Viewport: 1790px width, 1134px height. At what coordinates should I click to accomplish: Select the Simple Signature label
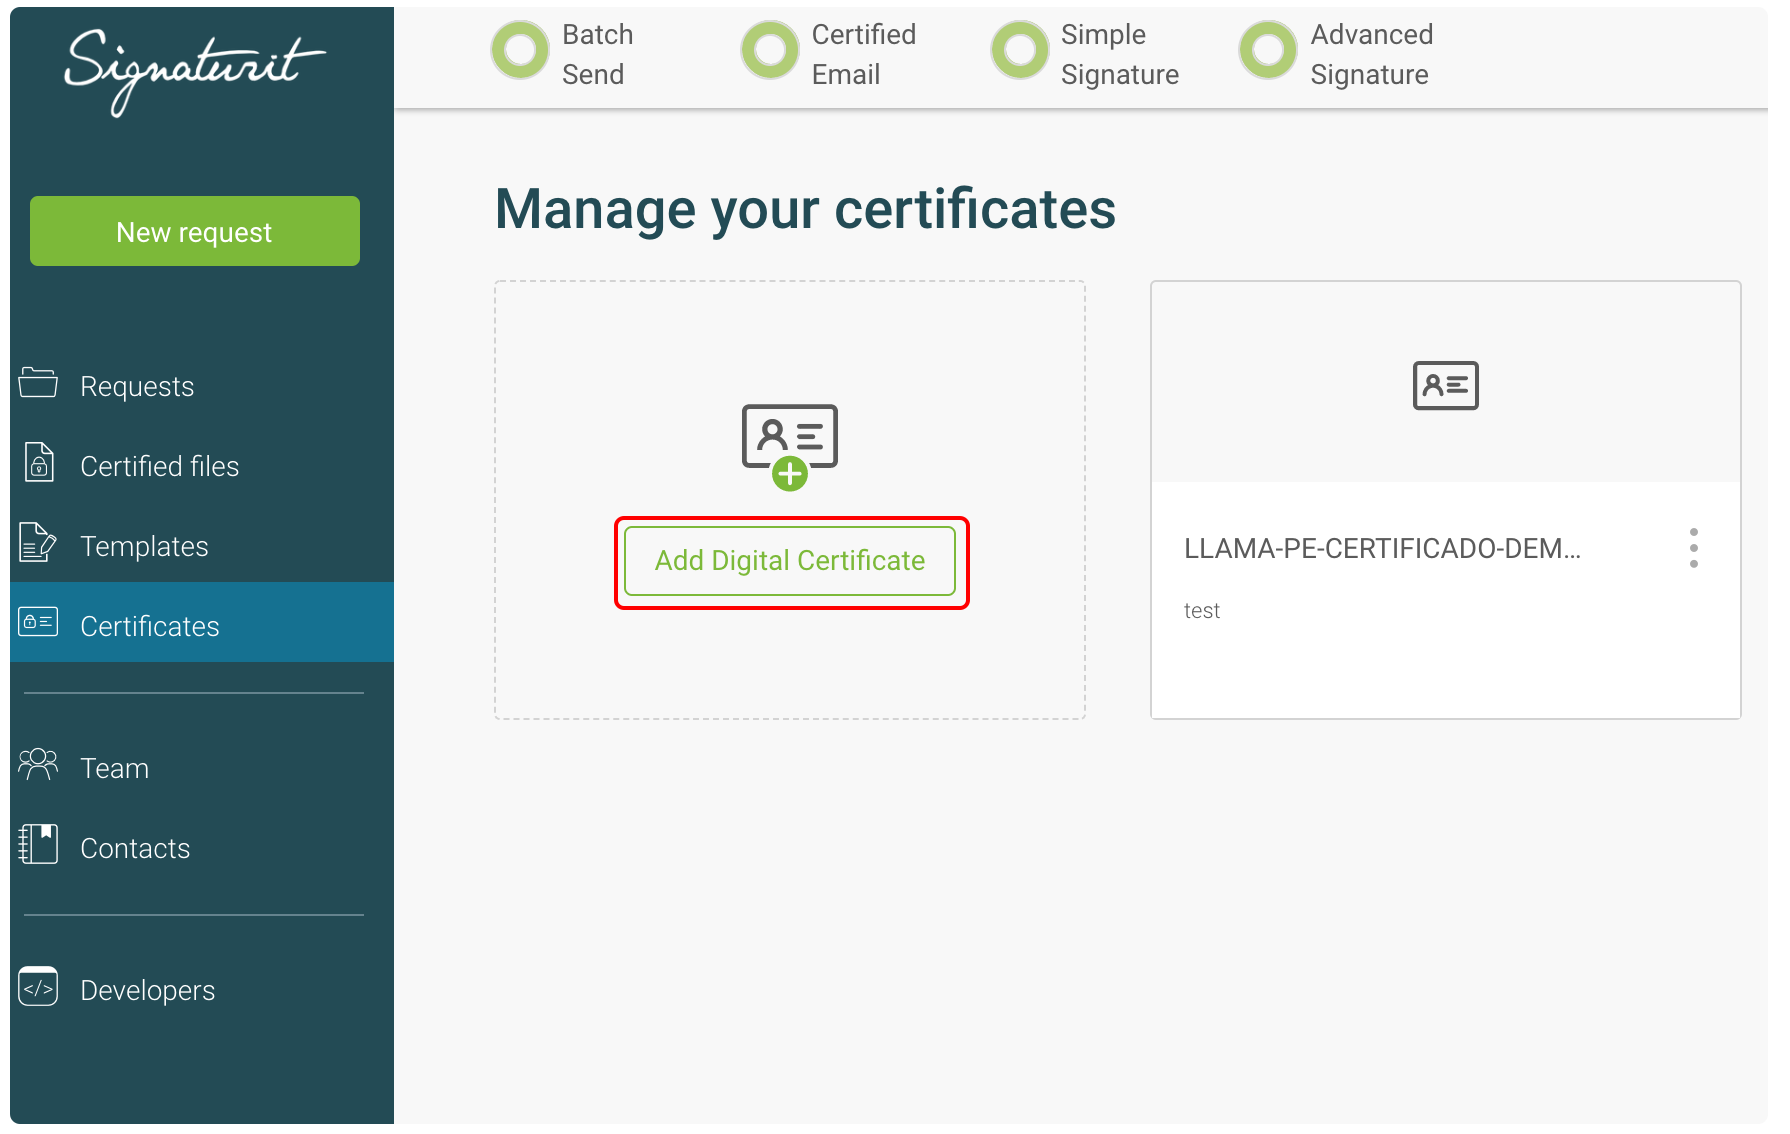click(1120, 54)
